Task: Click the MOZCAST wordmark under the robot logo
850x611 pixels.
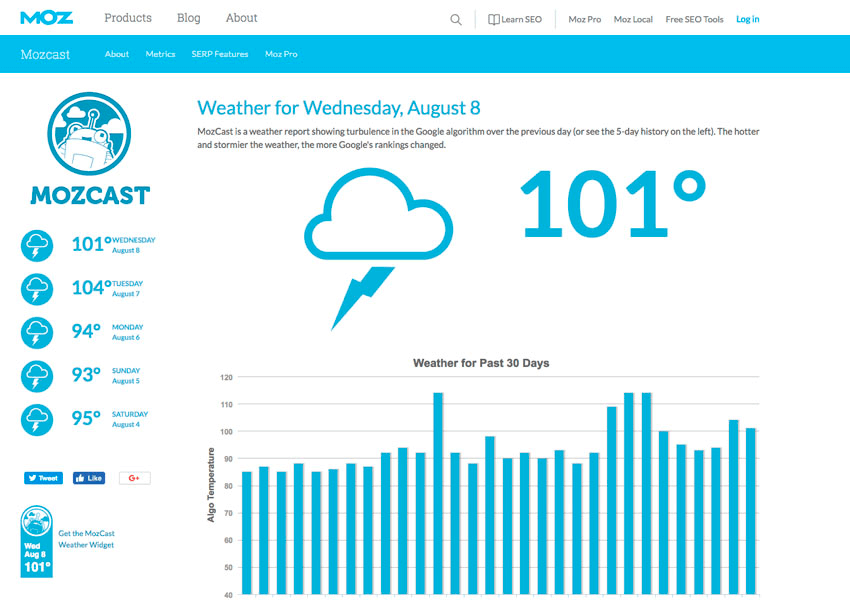Action: [90, 195]
